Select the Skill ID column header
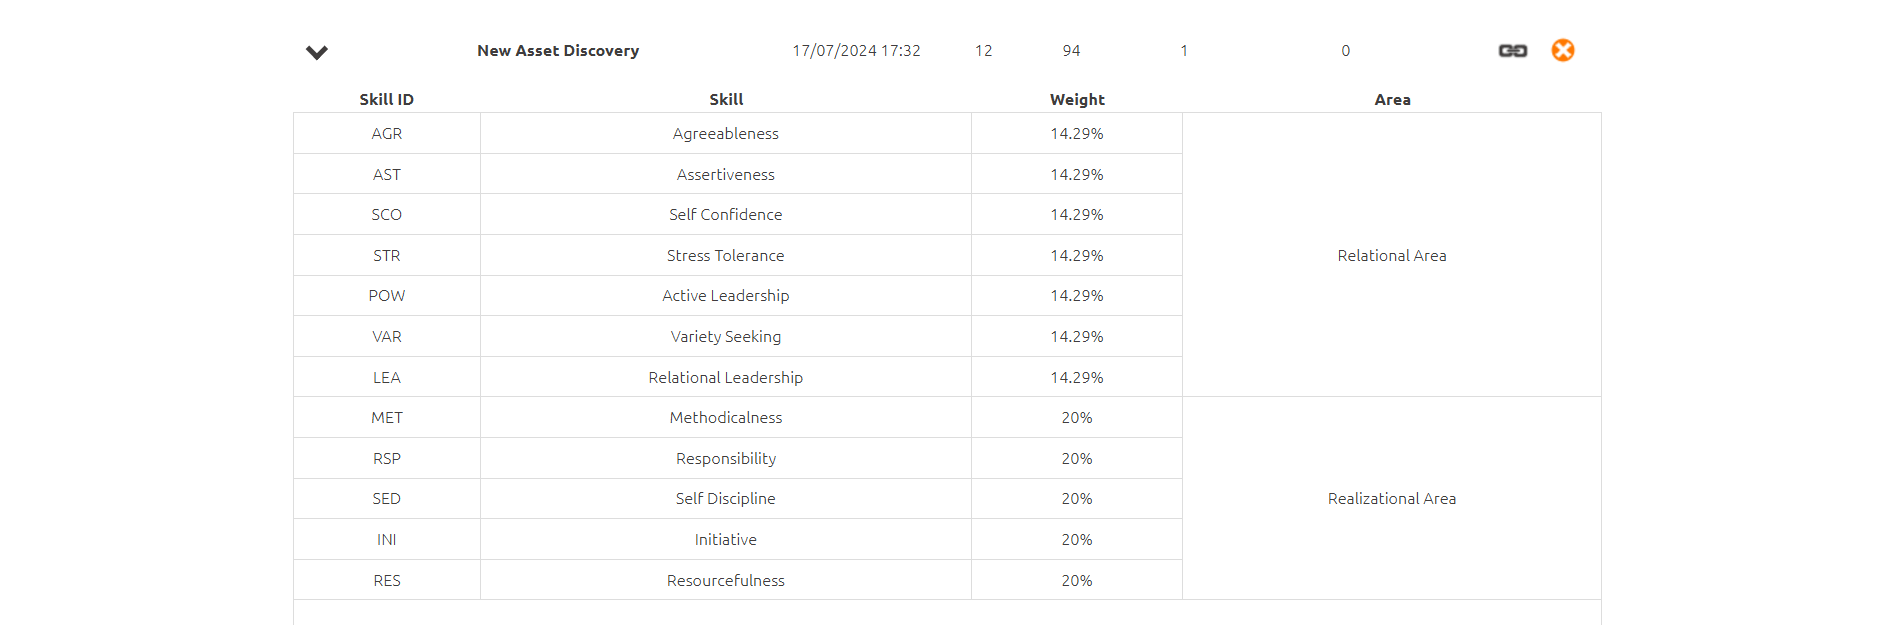The height and width of the screenshot is (625, 1893). click(x=387, y=100)
